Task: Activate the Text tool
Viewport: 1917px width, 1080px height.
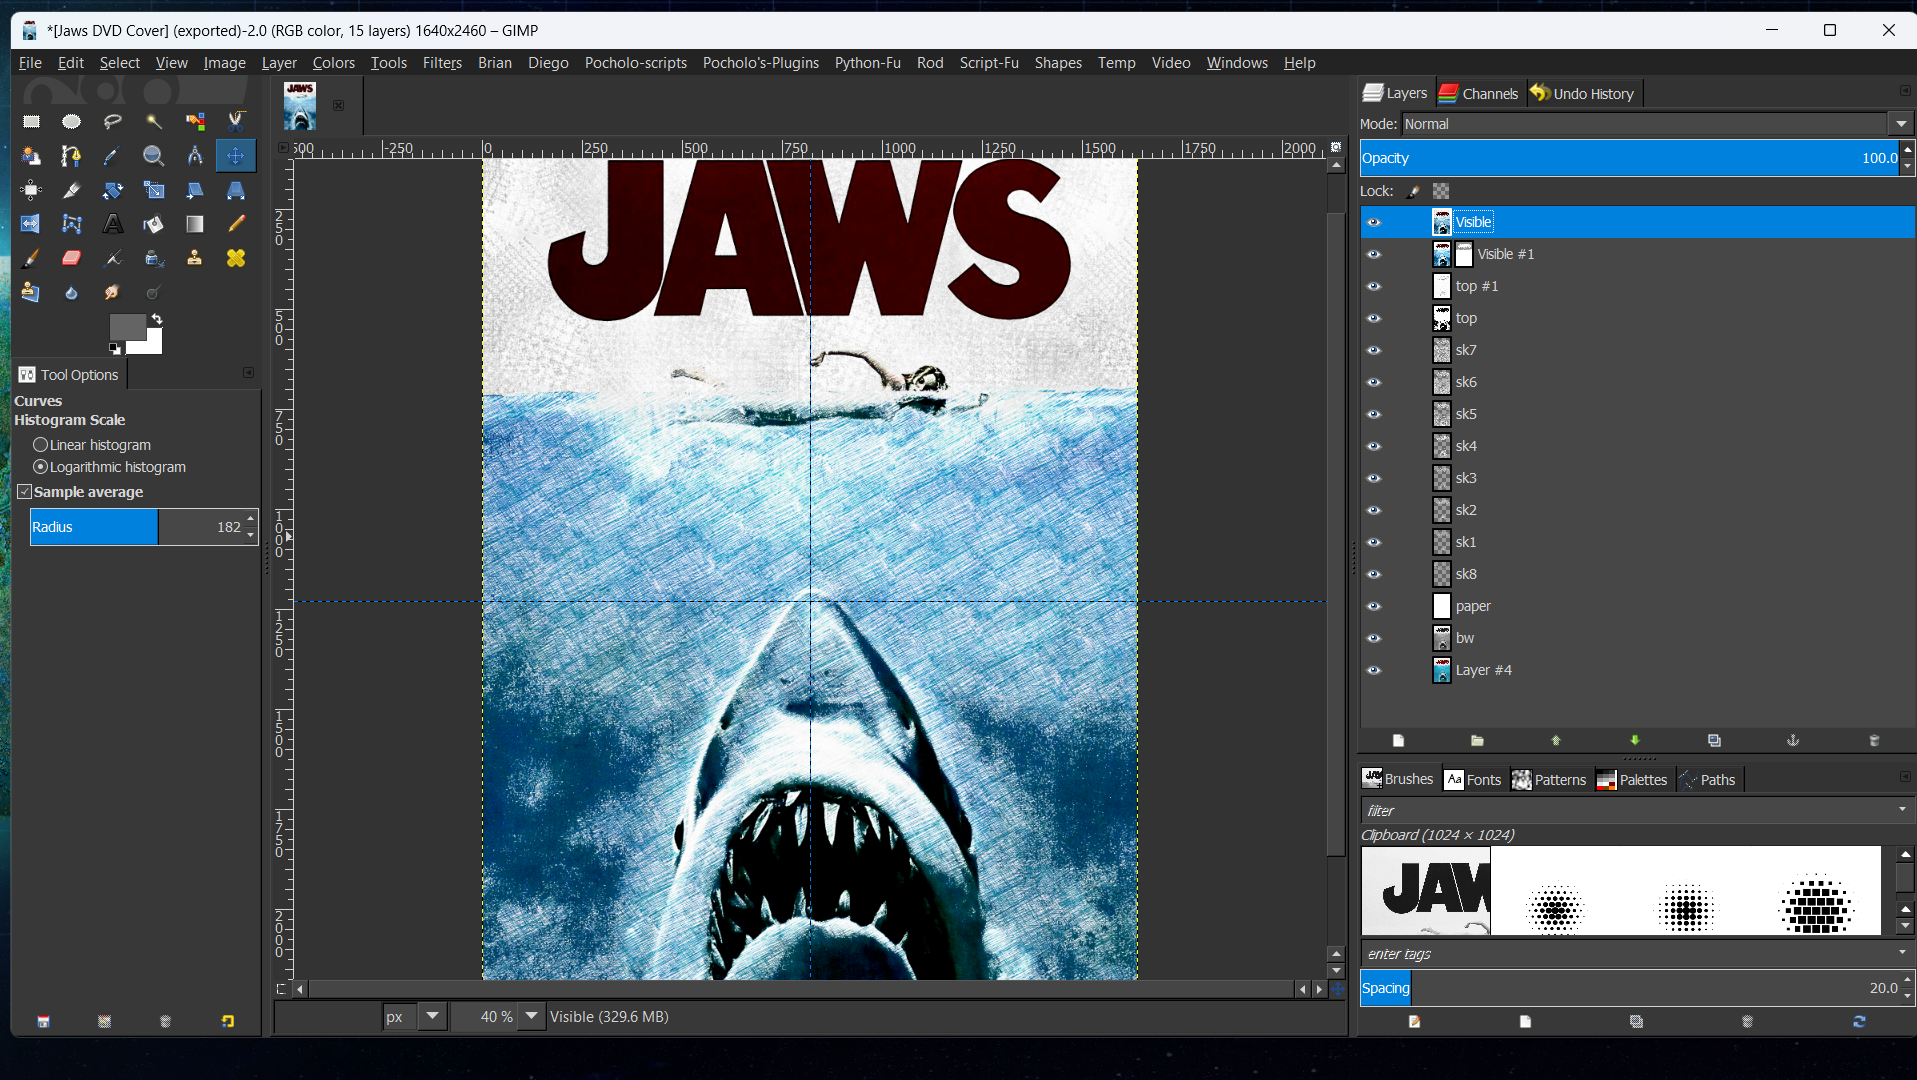Action: click(113, 224)
